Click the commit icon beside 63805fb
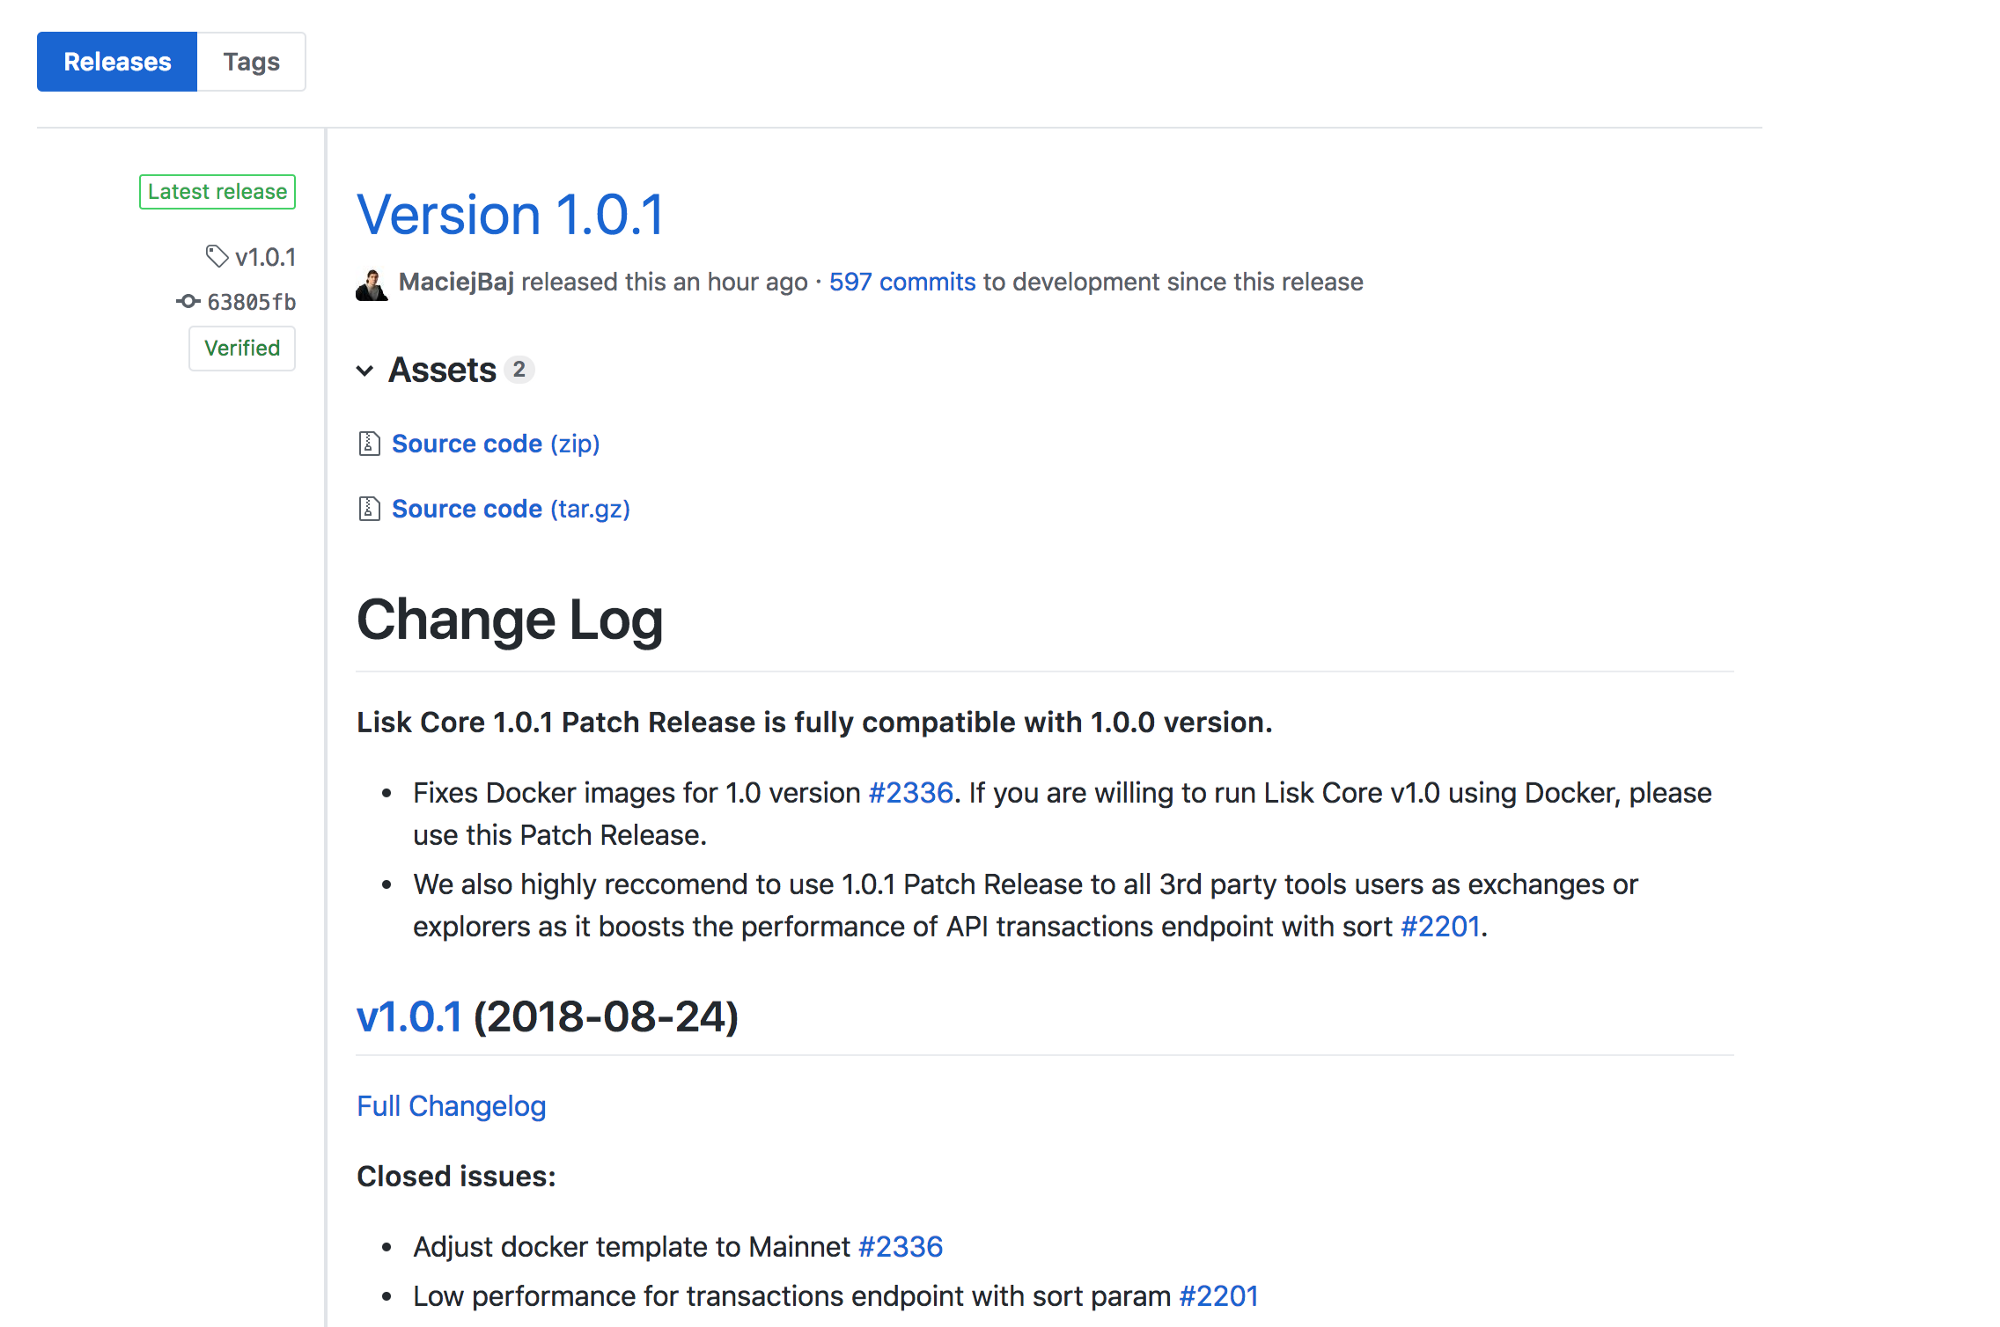 click(188, 301)
